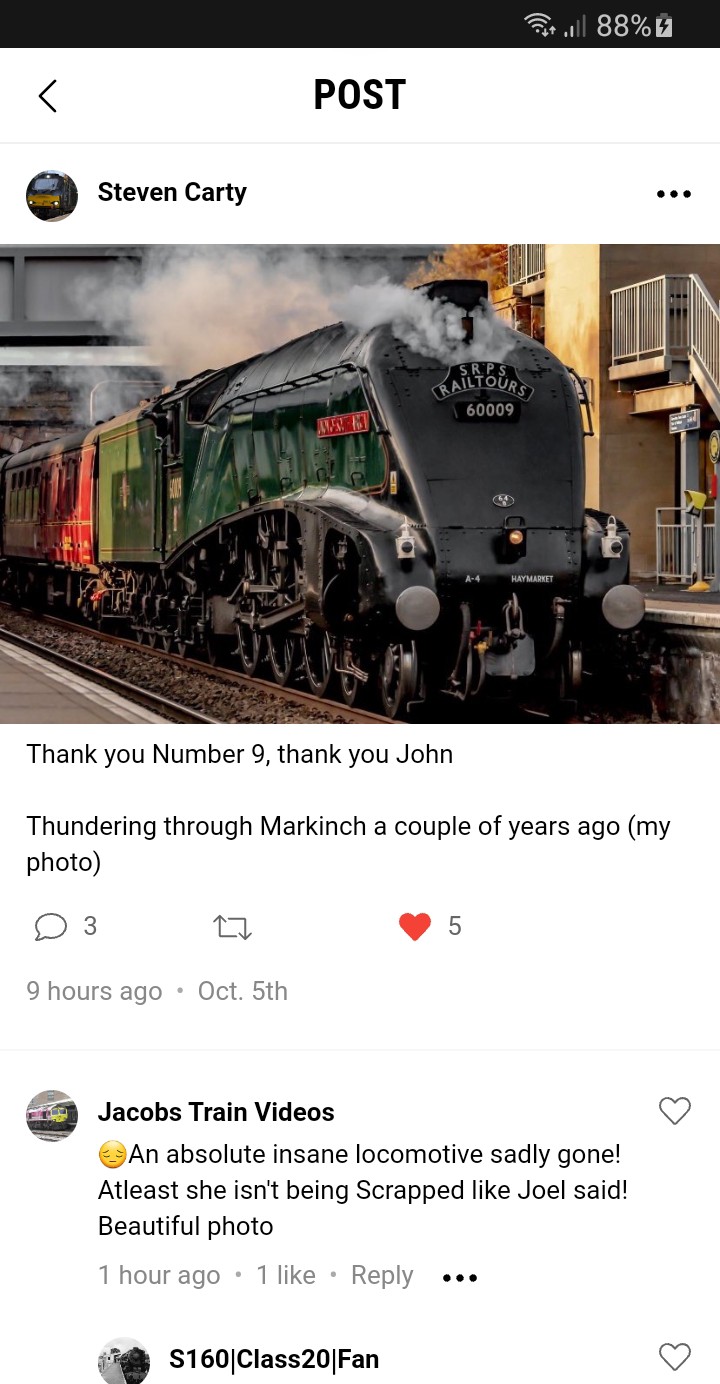The width and height of the screenshot is (720, 1384).
Task: Open the post options three-dot menu
Action: 673,194
